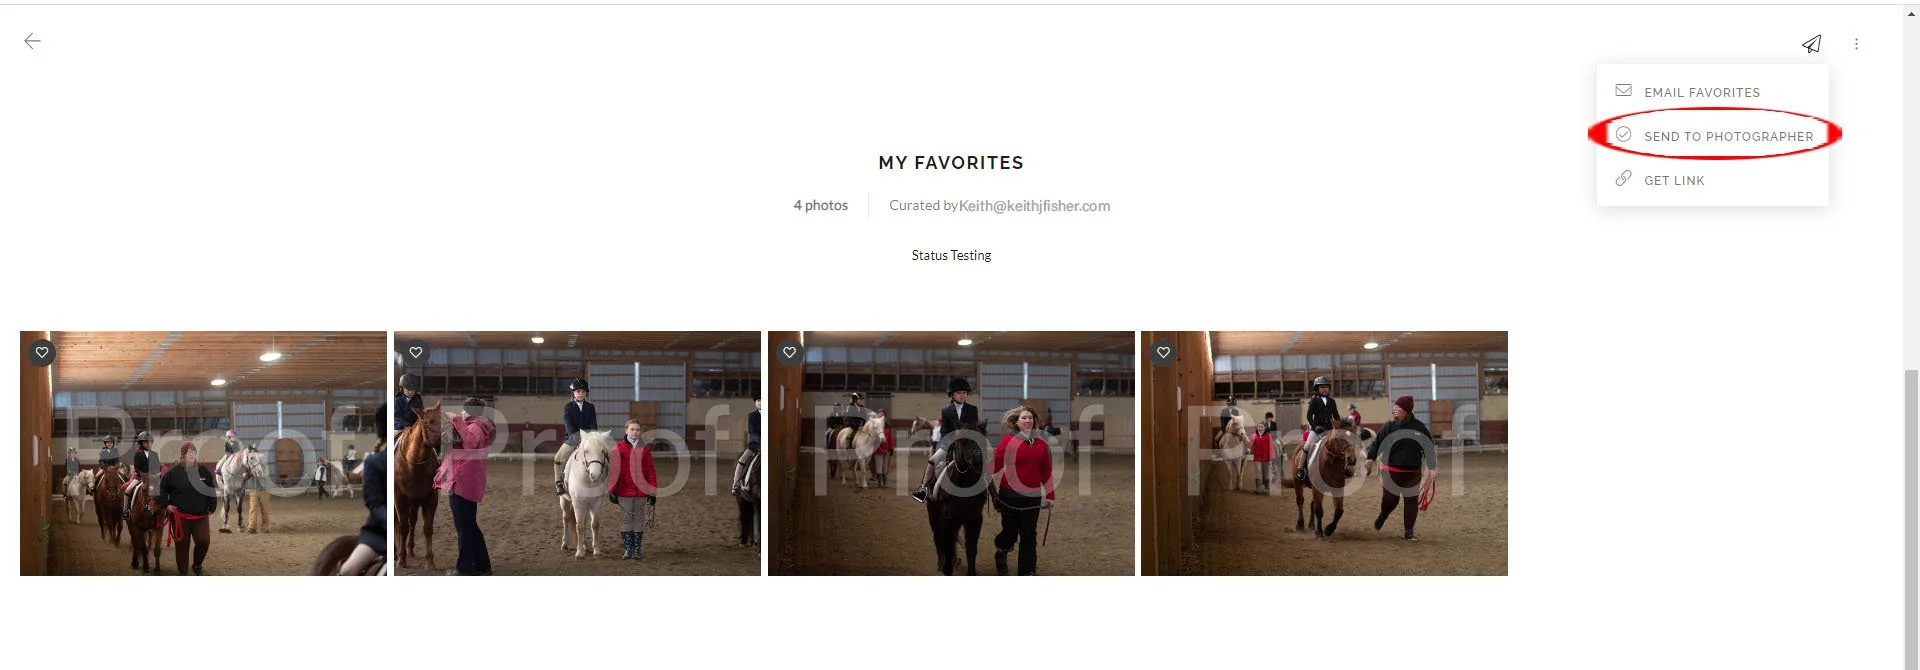The width and height of the screenshot is (1920, 670).
Task: Toggle favorite heart on the fourth photo
Action: click(x=1163, y=352)
